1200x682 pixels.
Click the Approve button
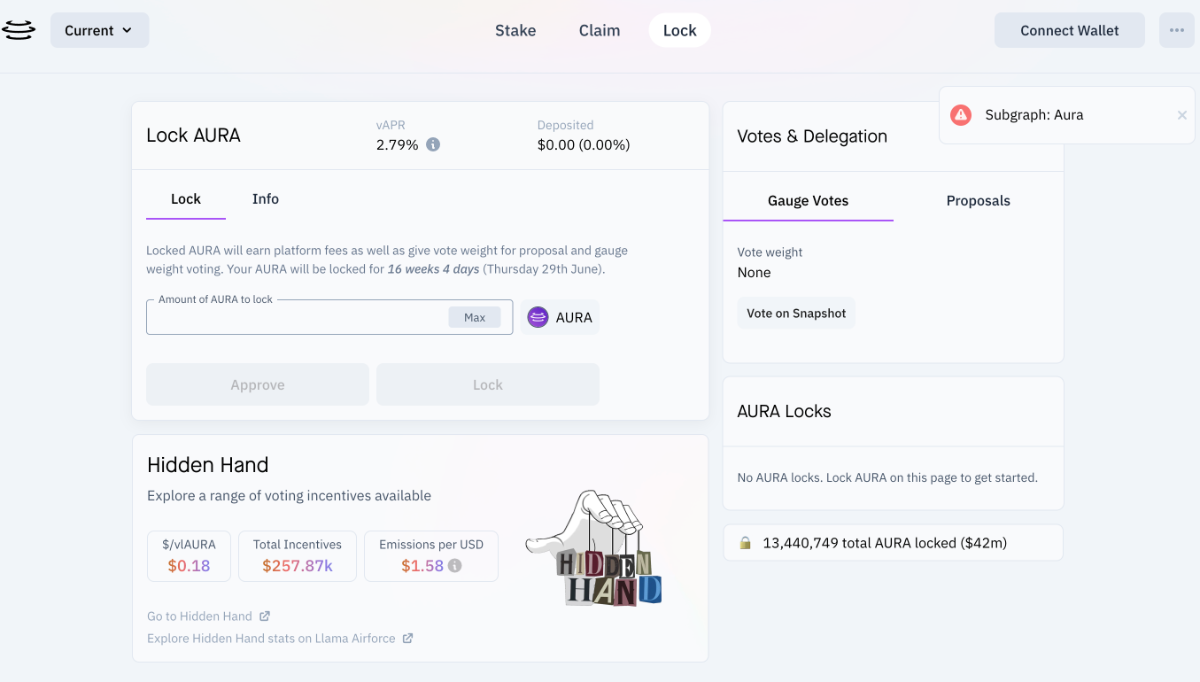258,385
